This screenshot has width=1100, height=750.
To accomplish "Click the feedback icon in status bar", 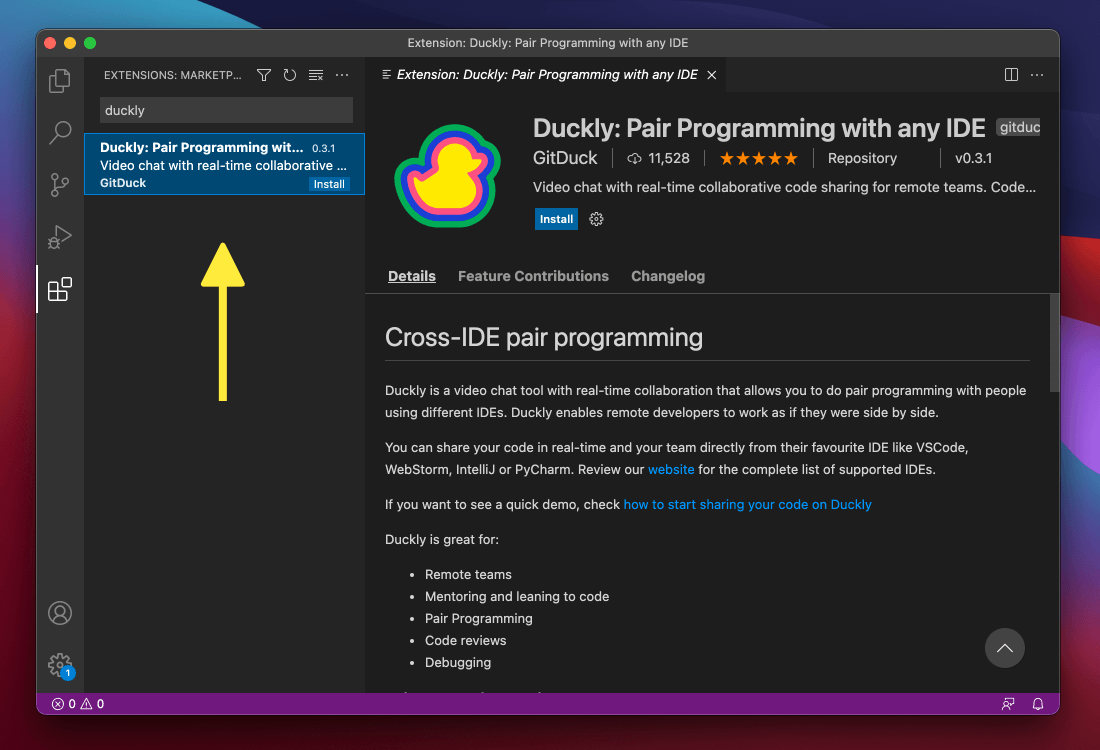I will pyautogui.click(x=1008, y=704).
